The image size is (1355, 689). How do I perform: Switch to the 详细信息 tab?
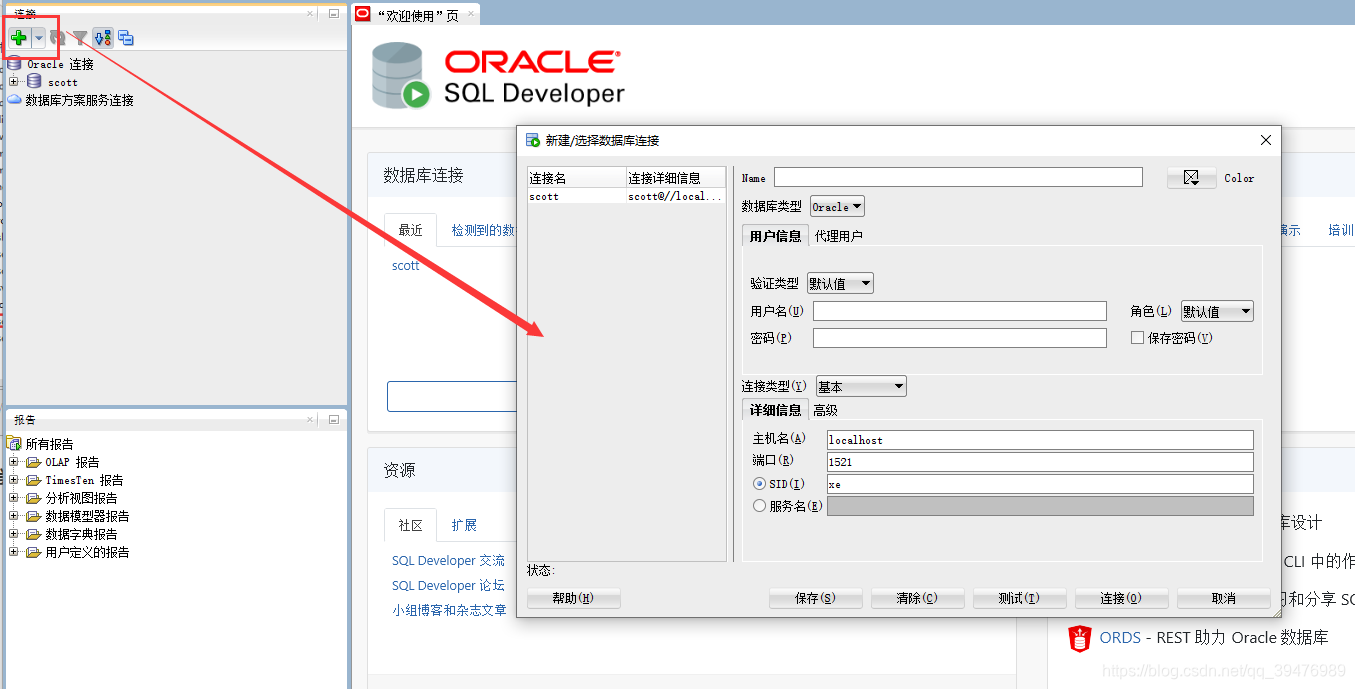775,410
